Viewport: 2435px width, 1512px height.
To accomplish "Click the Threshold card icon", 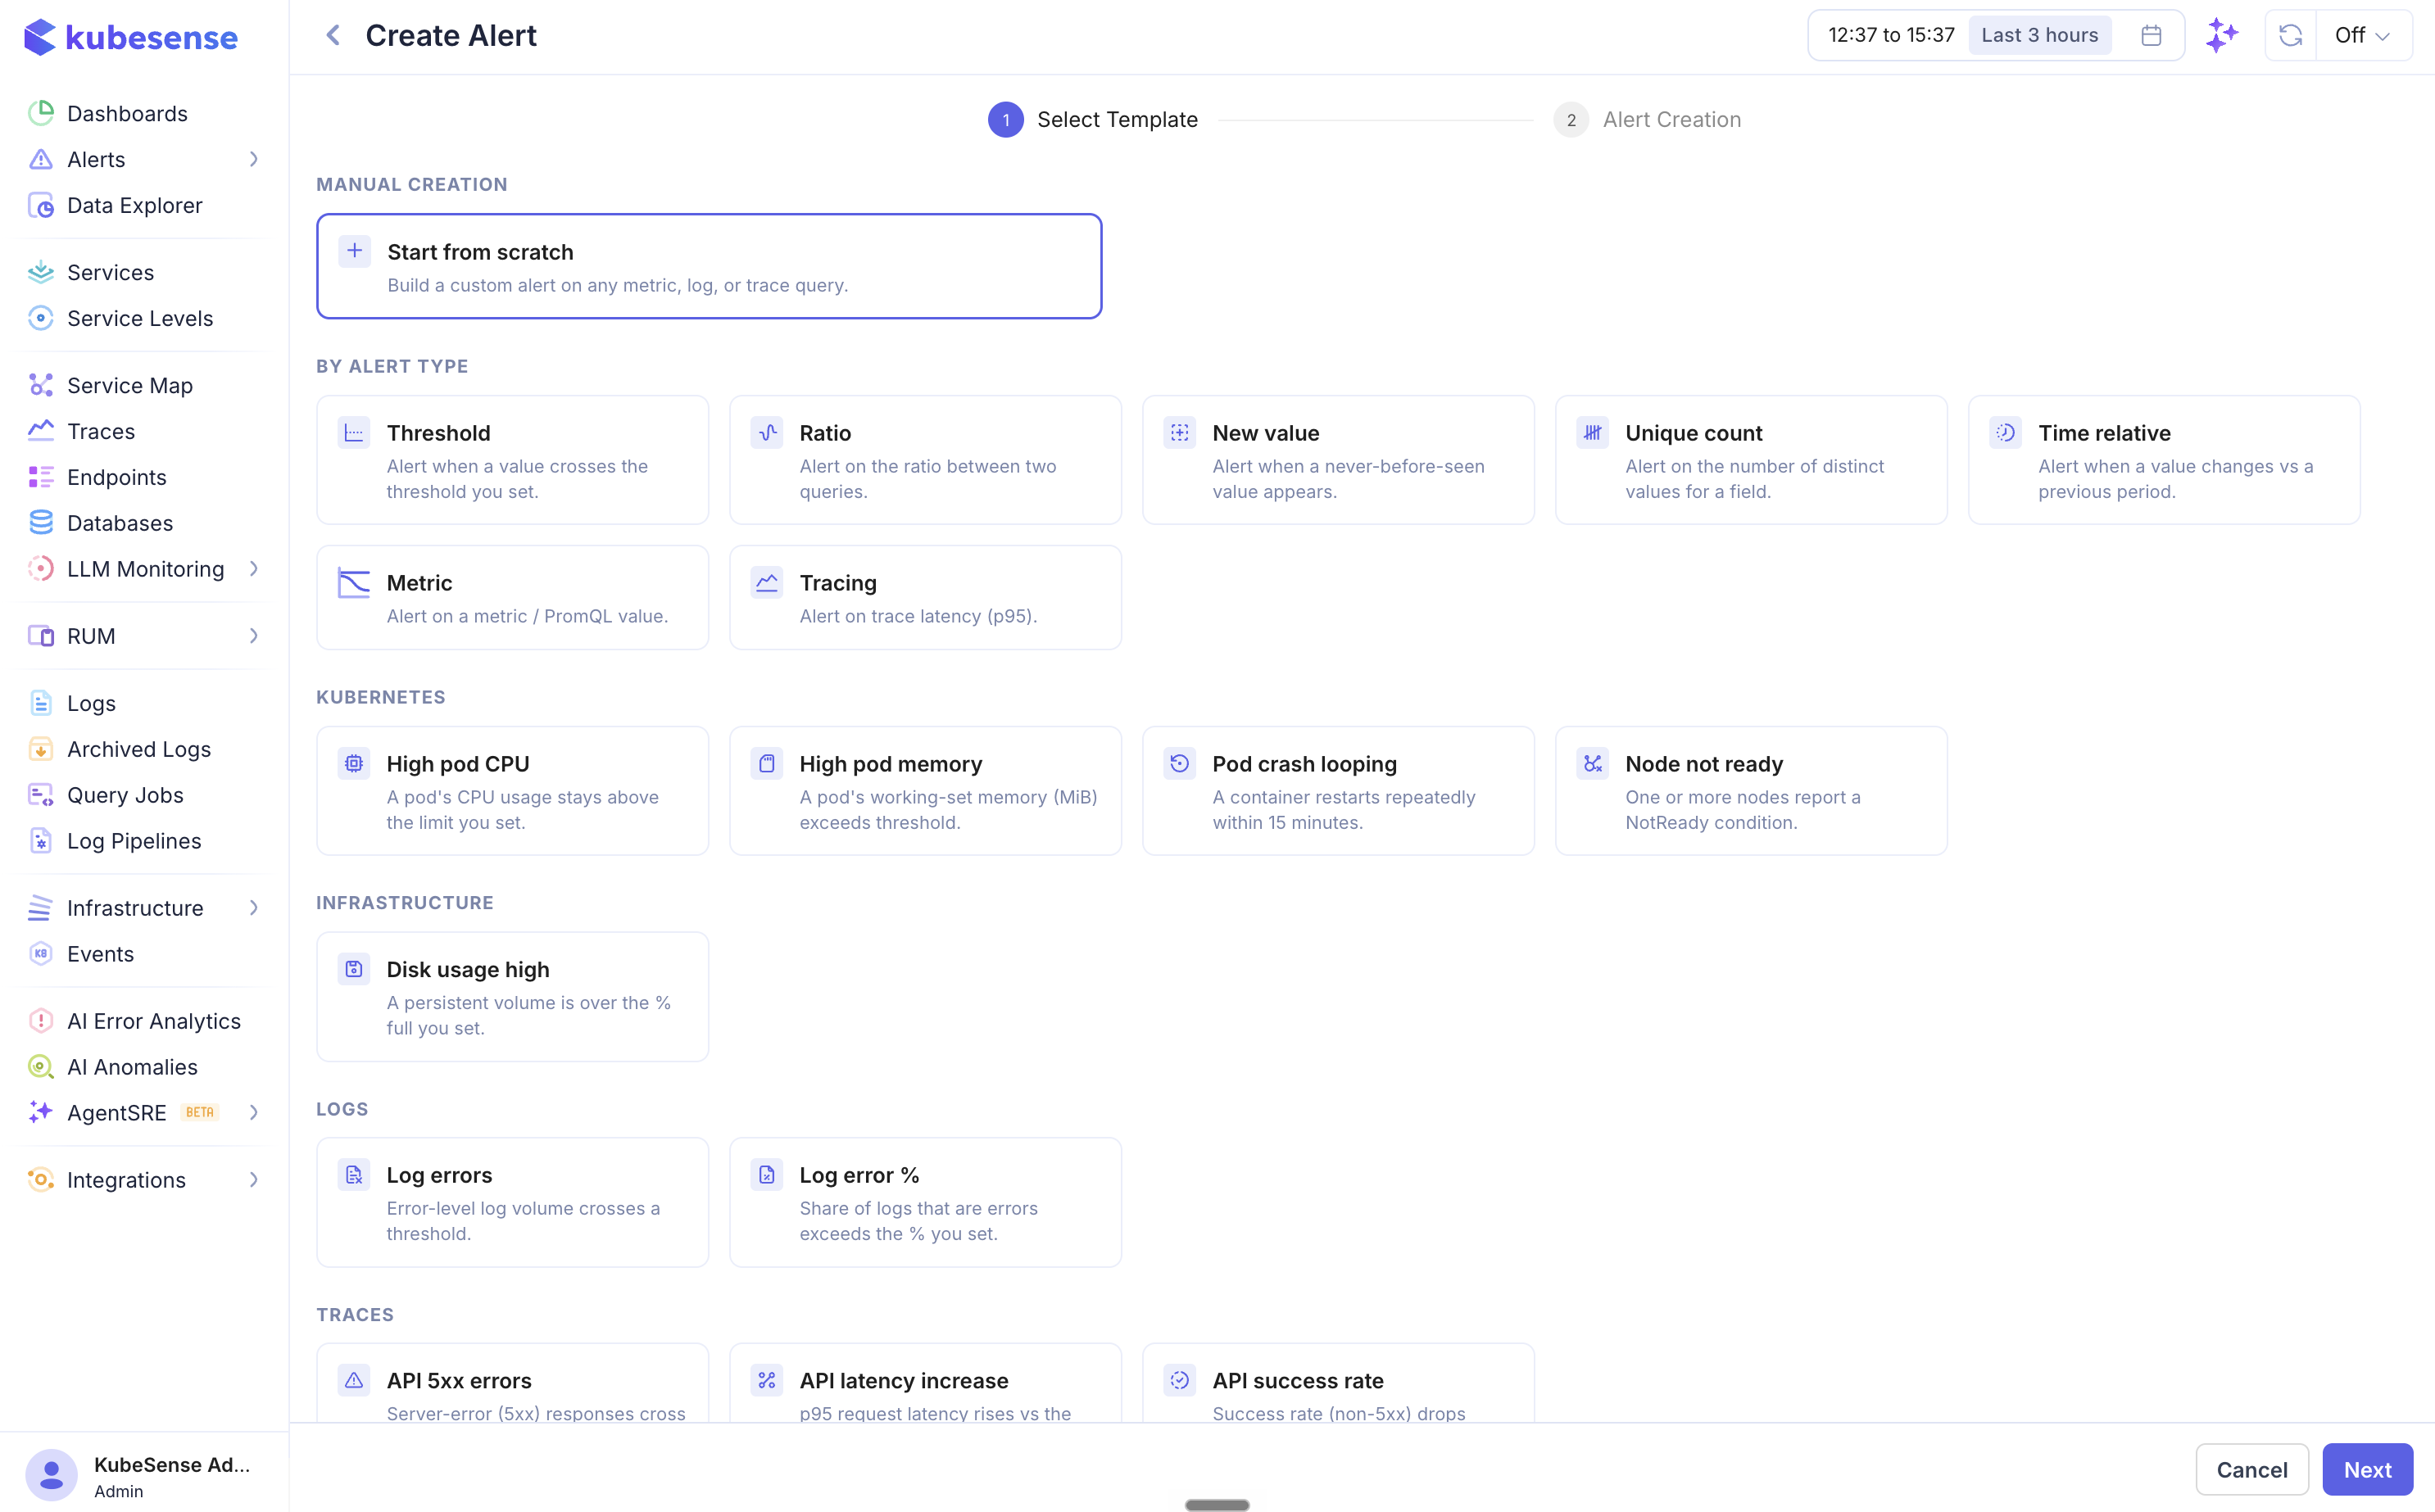I will coord(354,432).
